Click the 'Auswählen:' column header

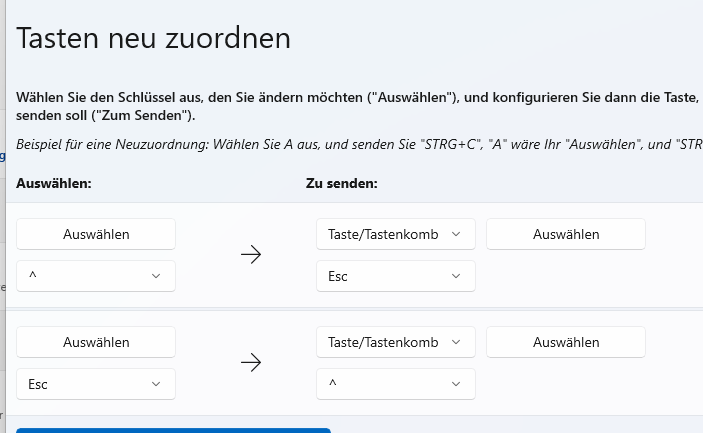[x=54, y=184]
